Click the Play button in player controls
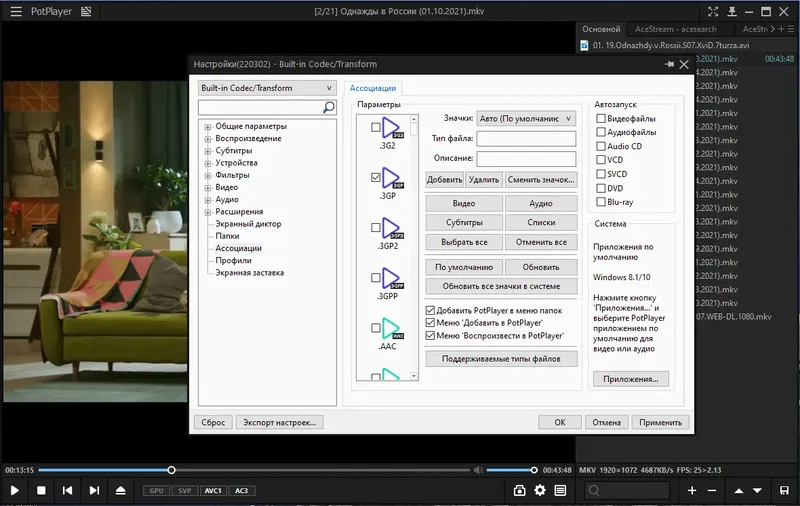The width and height of the screenshot is (800, 506). (x=15, y=490)
